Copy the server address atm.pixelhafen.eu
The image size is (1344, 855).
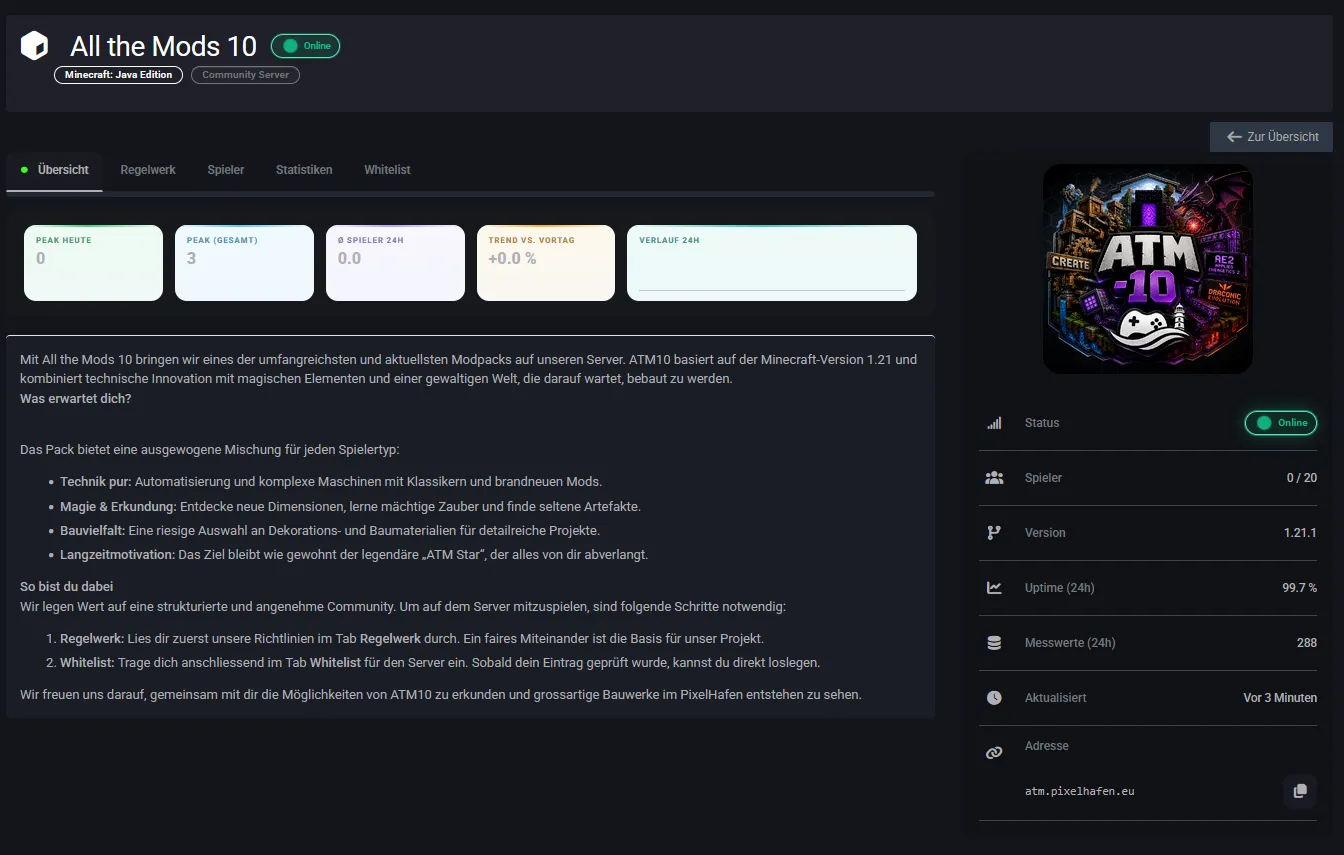coord(1300,791)
